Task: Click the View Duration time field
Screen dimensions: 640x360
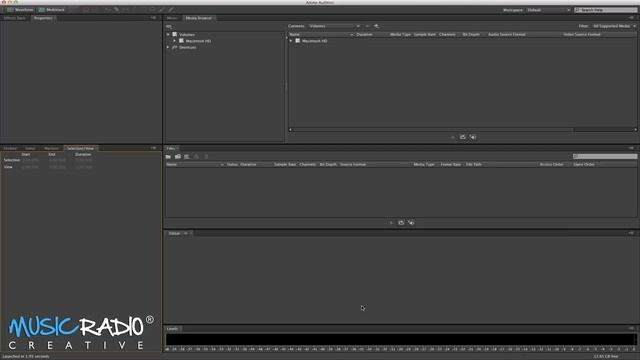Action: [x=84, y=167]
